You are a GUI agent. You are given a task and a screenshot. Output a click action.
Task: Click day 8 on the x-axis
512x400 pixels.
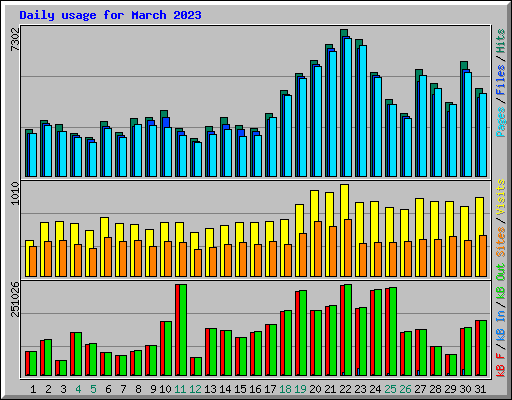point(138,389)
